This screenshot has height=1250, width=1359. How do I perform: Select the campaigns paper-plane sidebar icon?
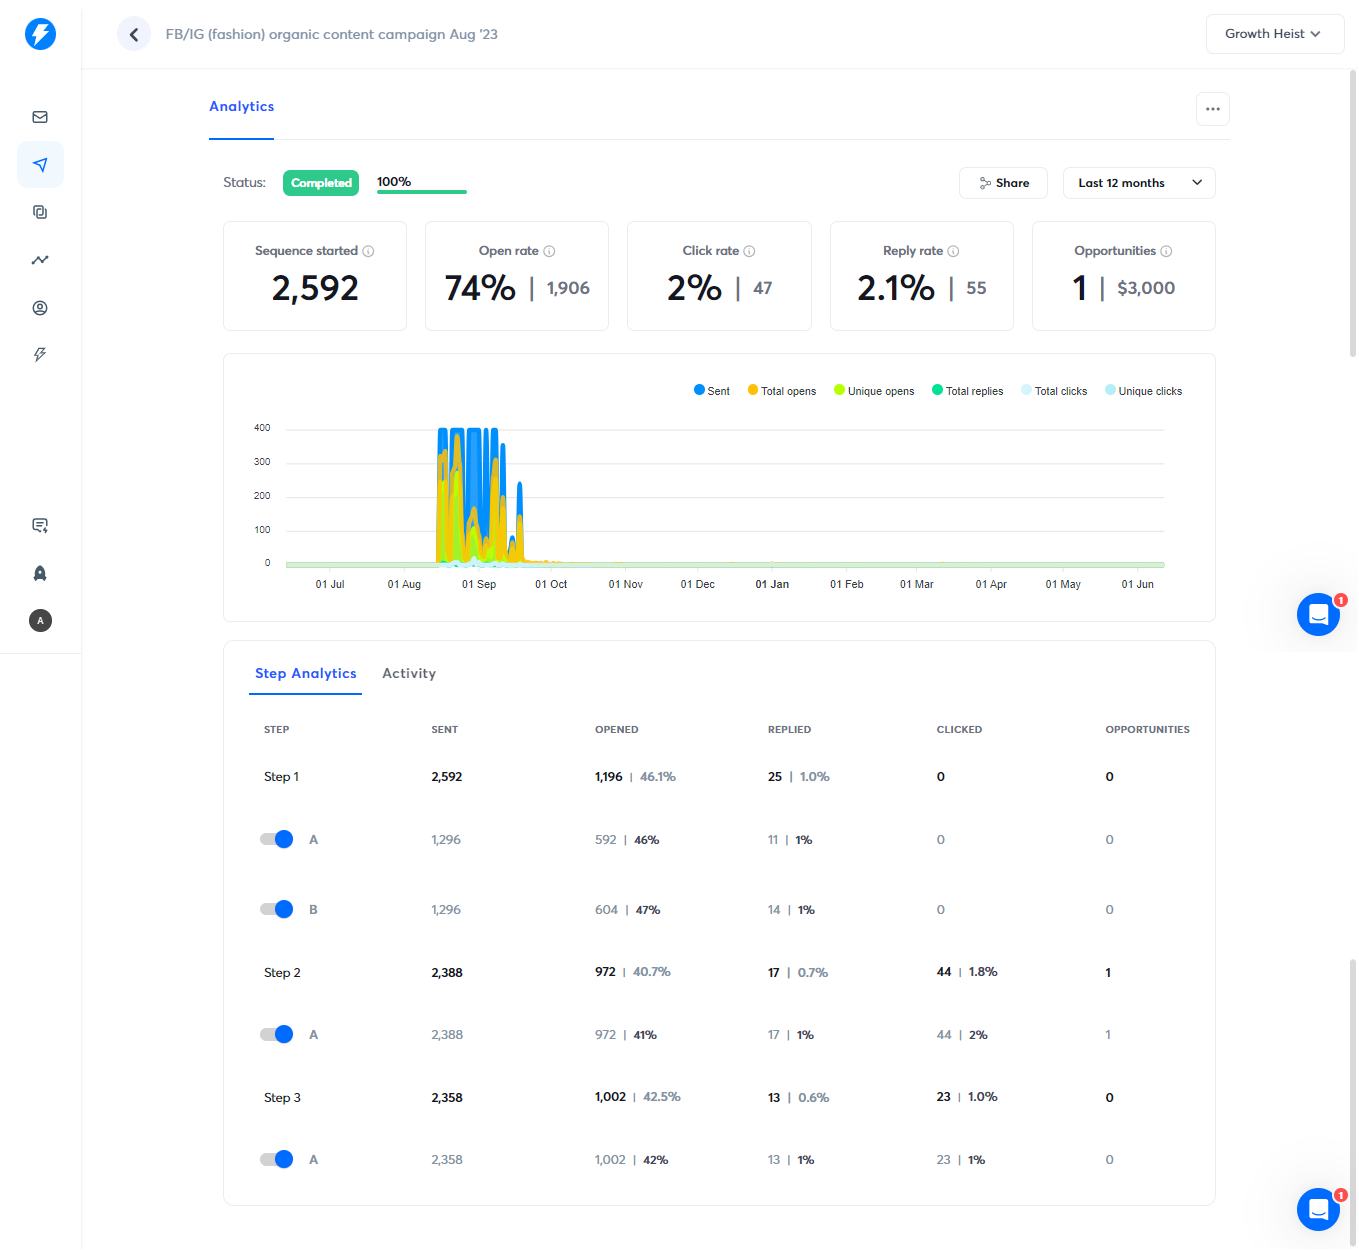coord(40,164)
